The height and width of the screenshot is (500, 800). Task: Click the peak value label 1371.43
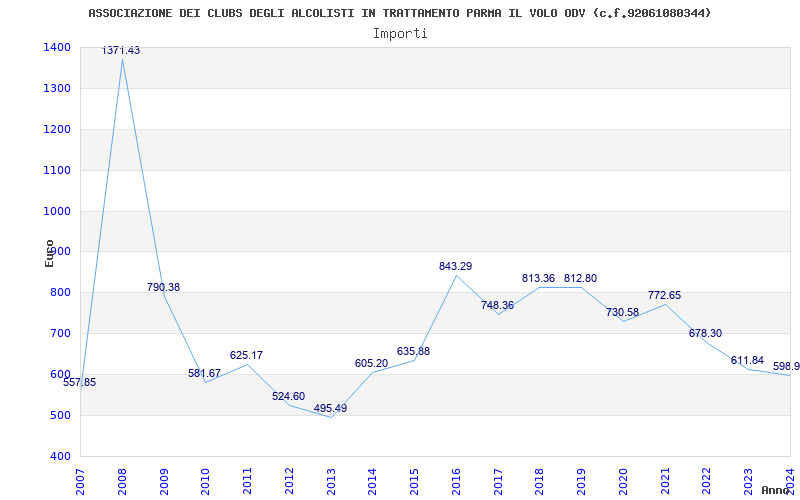pos(121,51)
